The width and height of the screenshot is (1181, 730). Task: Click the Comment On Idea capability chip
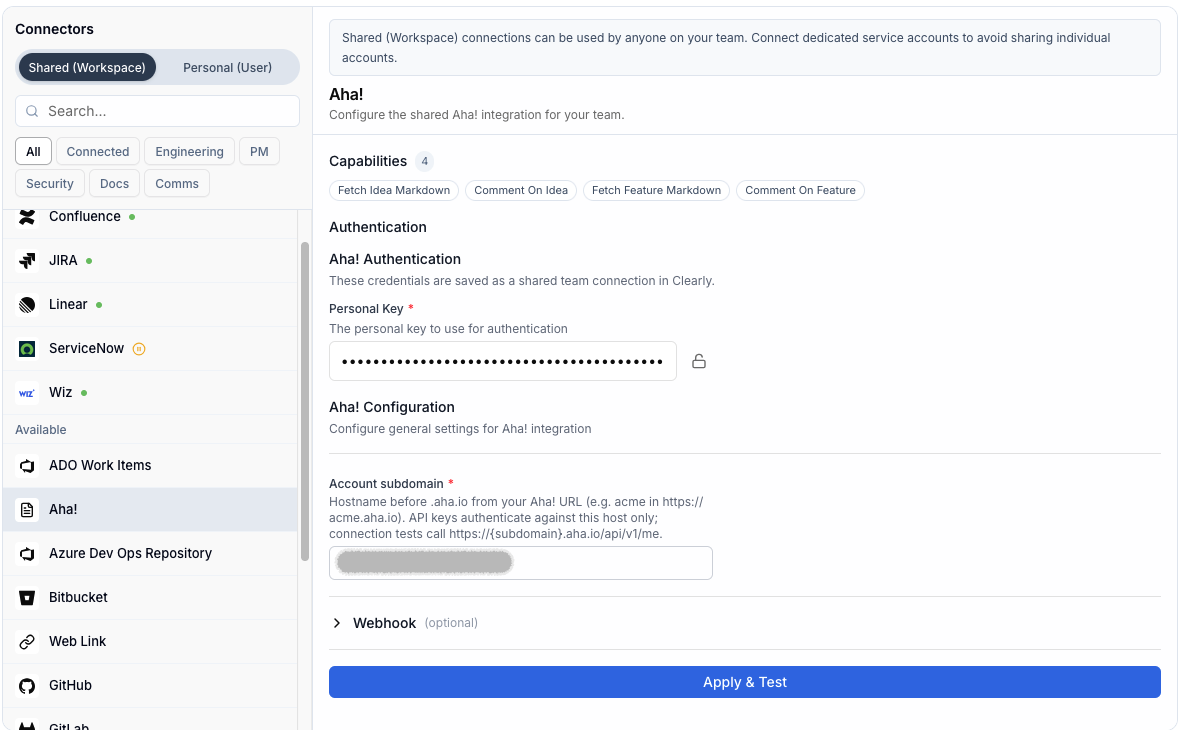pos(521,191)
